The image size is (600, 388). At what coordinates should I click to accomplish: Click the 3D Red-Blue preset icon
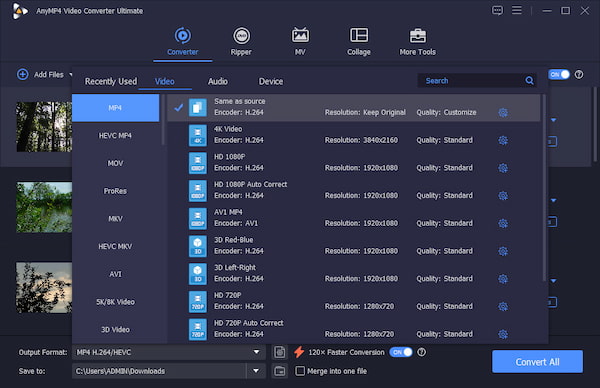(x=198, y=246)
